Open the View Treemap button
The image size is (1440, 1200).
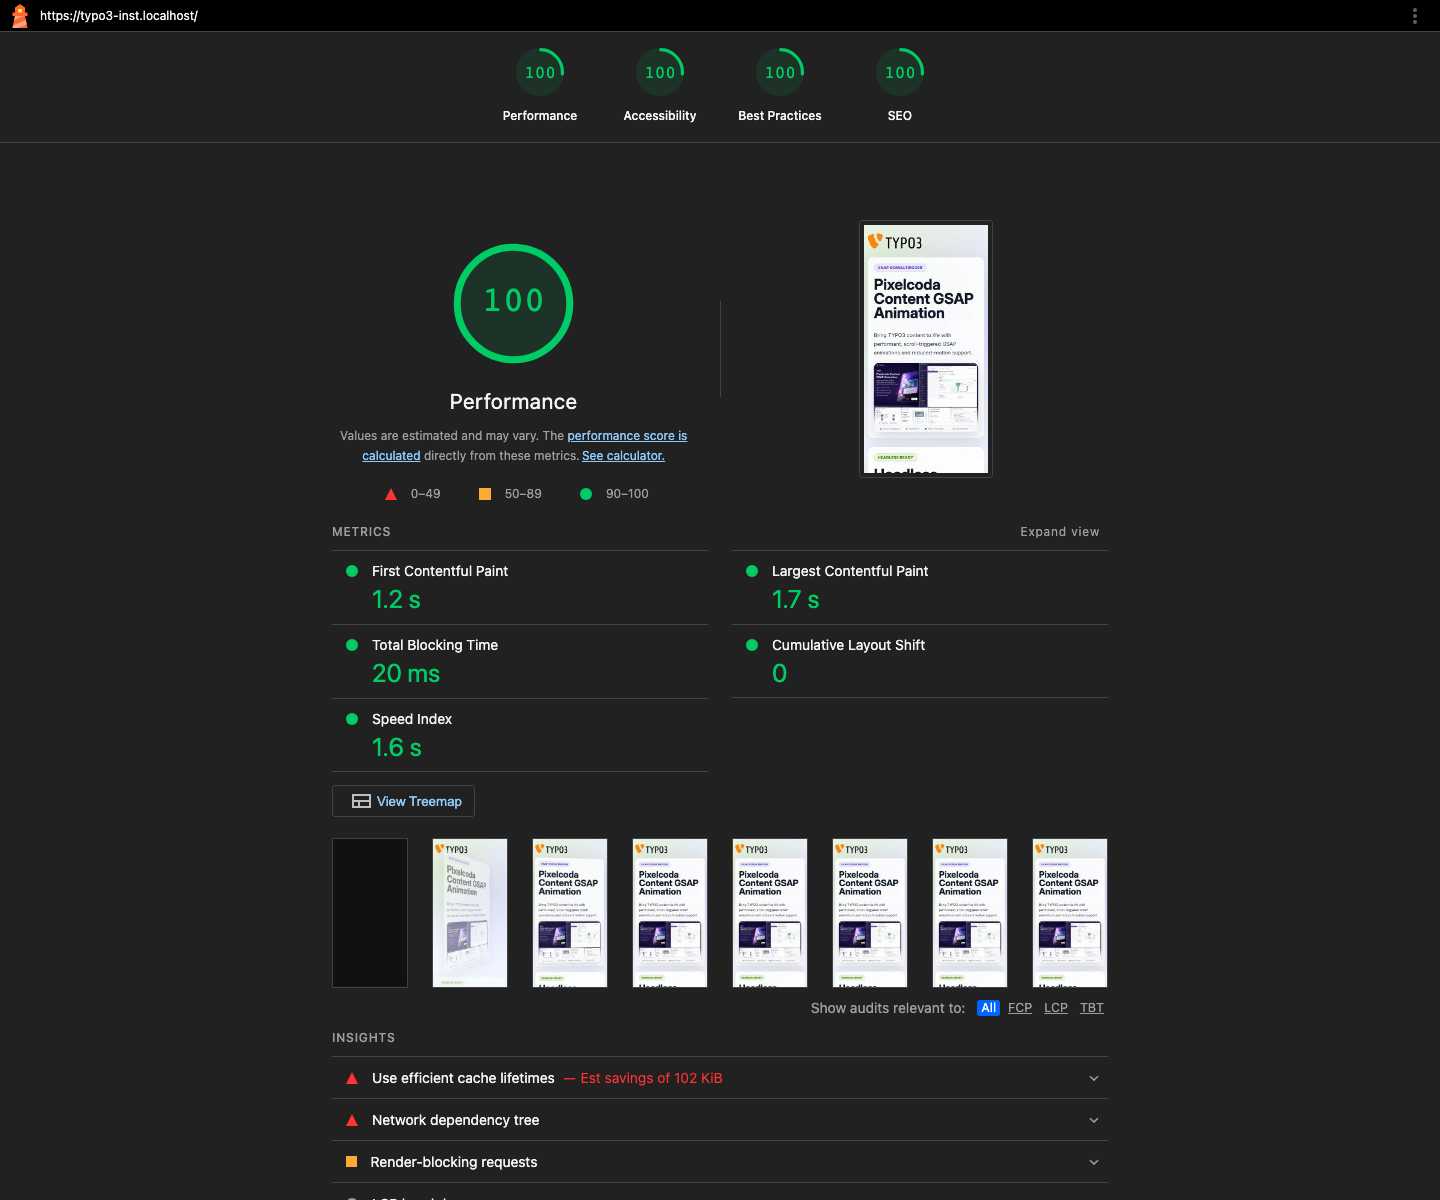(x=403, y=801)
